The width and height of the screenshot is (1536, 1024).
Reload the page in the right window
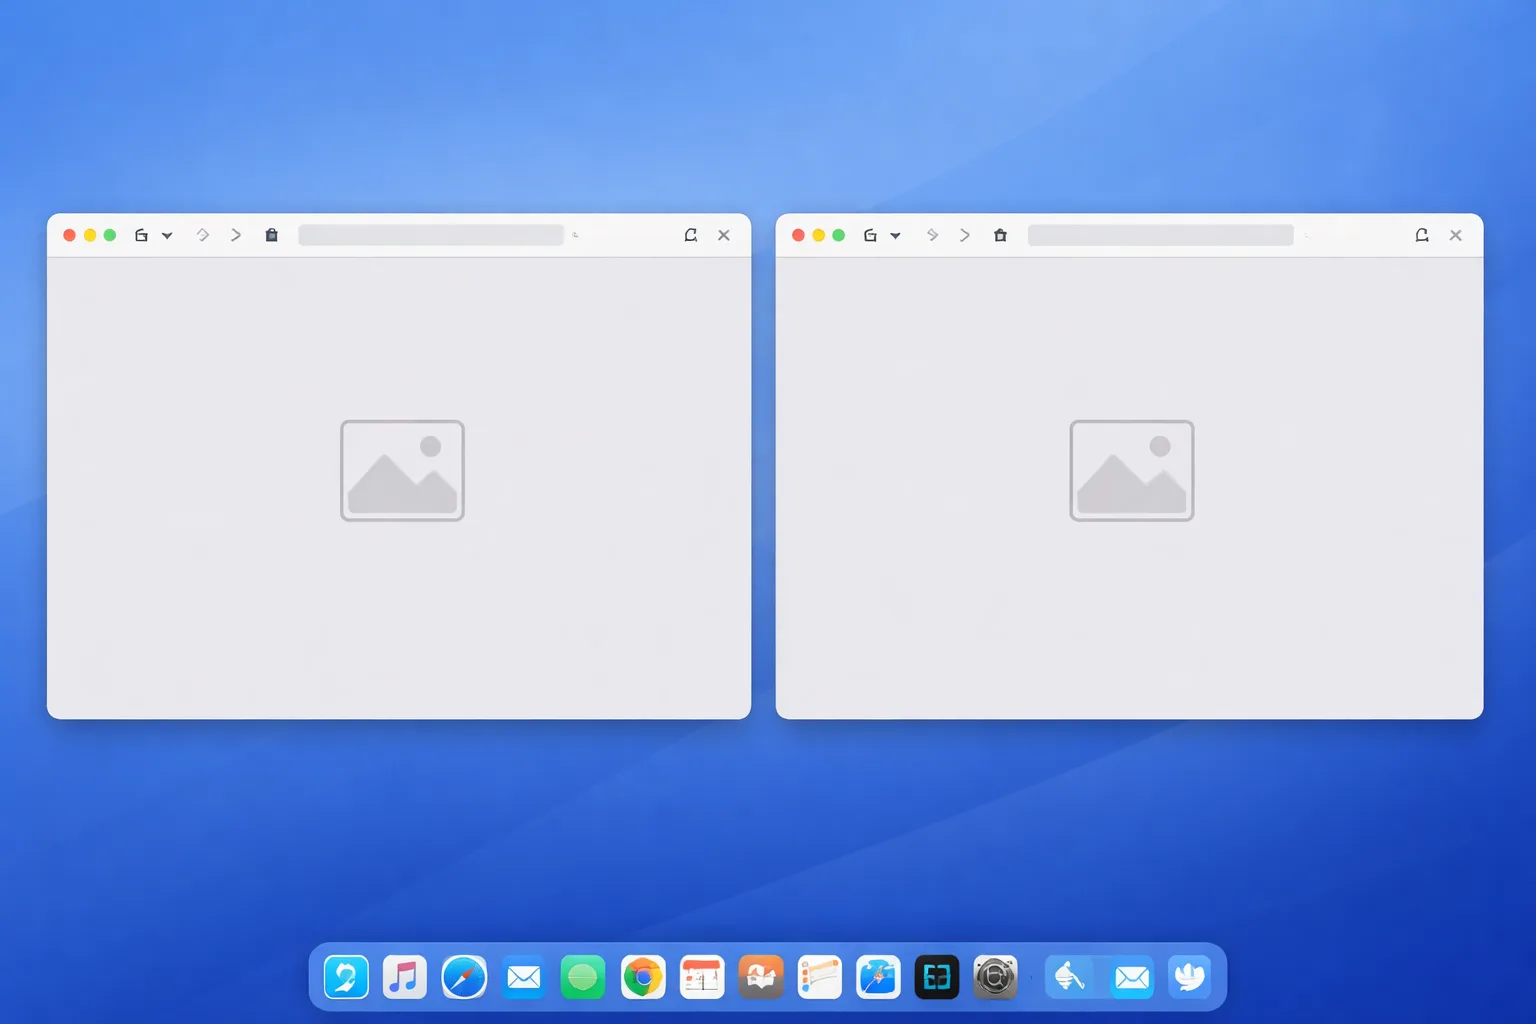tap(1421, 235)
